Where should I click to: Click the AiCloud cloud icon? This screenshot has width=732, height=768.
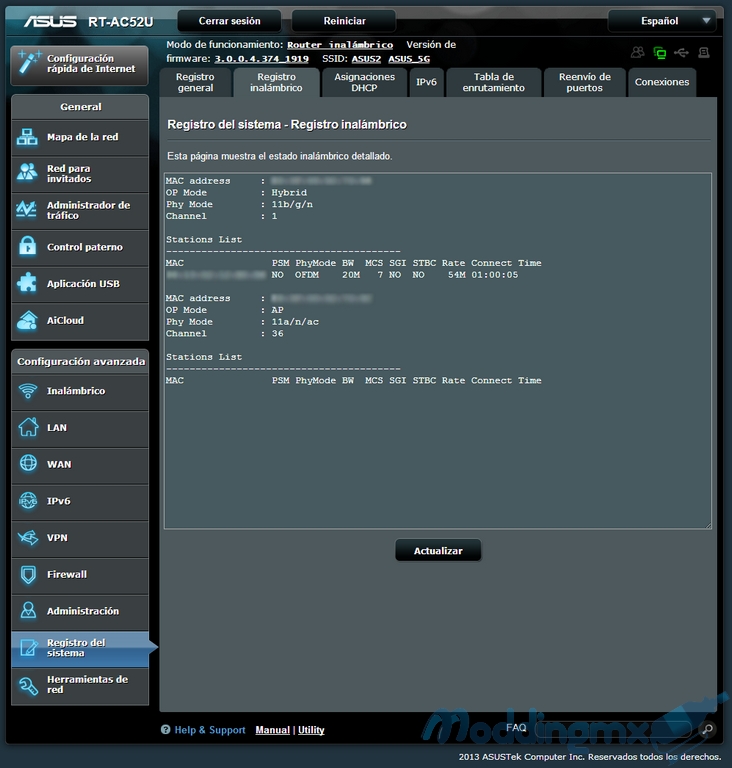(27, 320)
